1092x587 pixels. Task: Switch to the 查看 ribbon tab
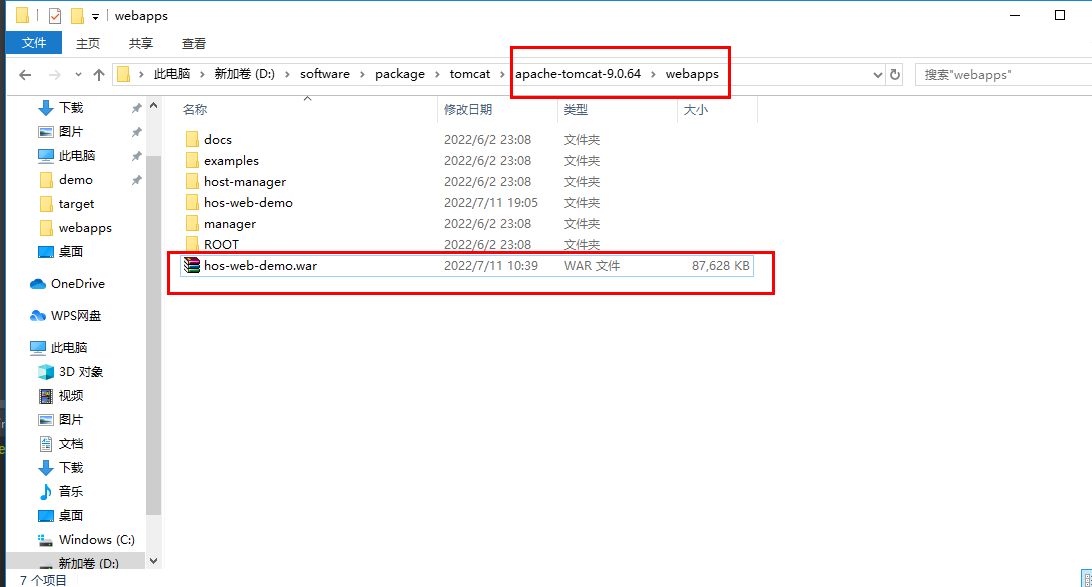pos(194,43)
